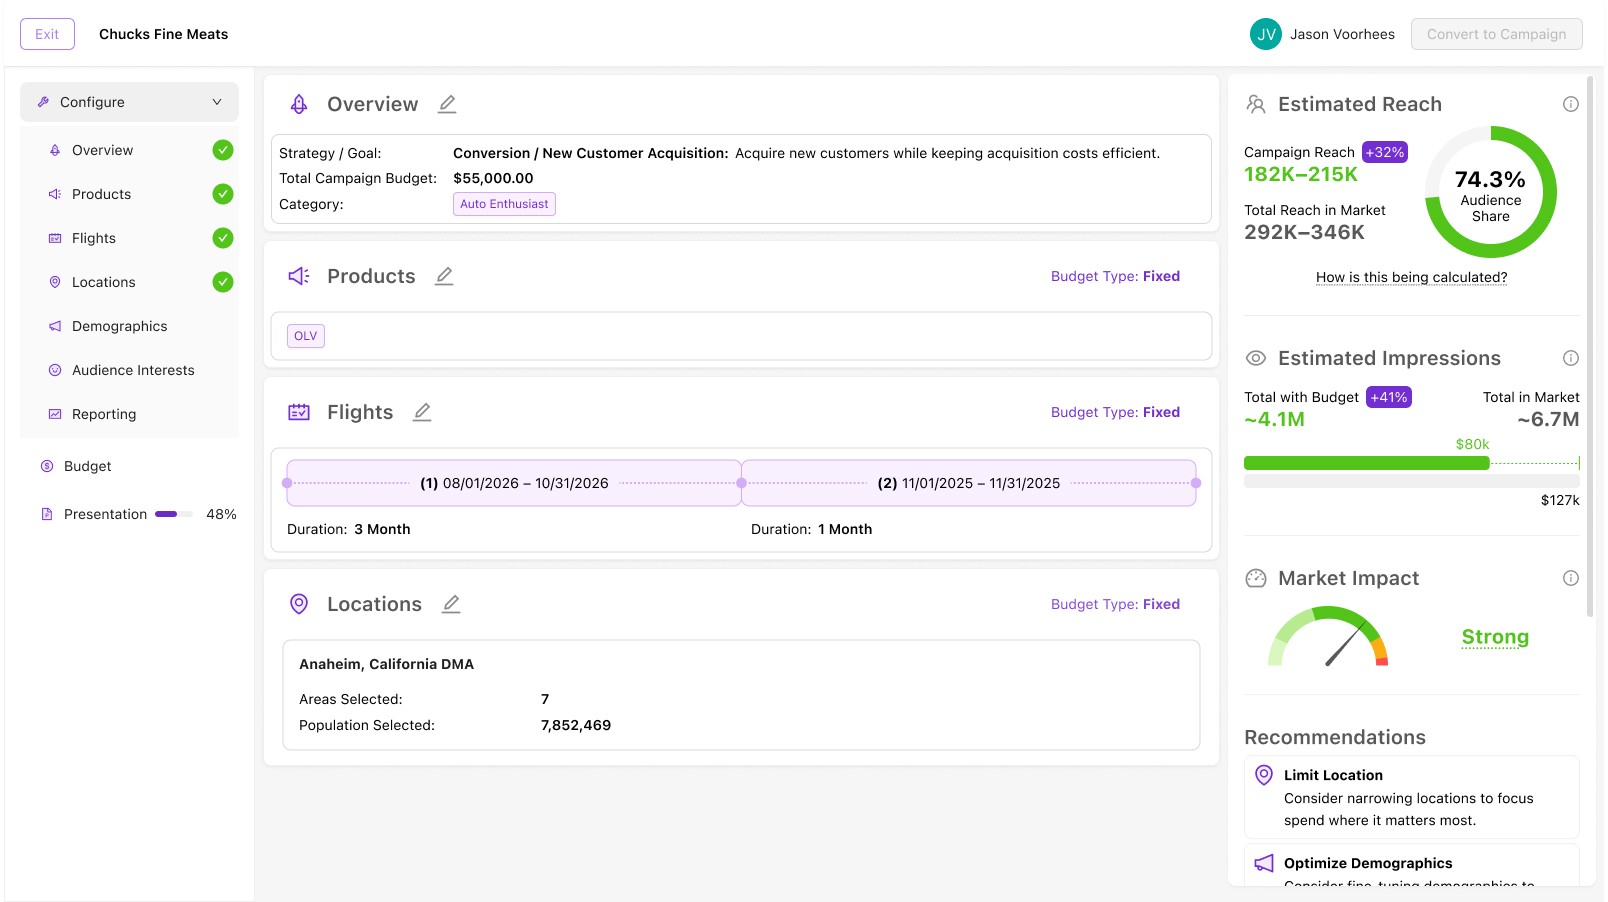Viewport: 1608px width, 902px height.
Task: Click the map pin icon beside Locations heading
Action: [299, 604]
